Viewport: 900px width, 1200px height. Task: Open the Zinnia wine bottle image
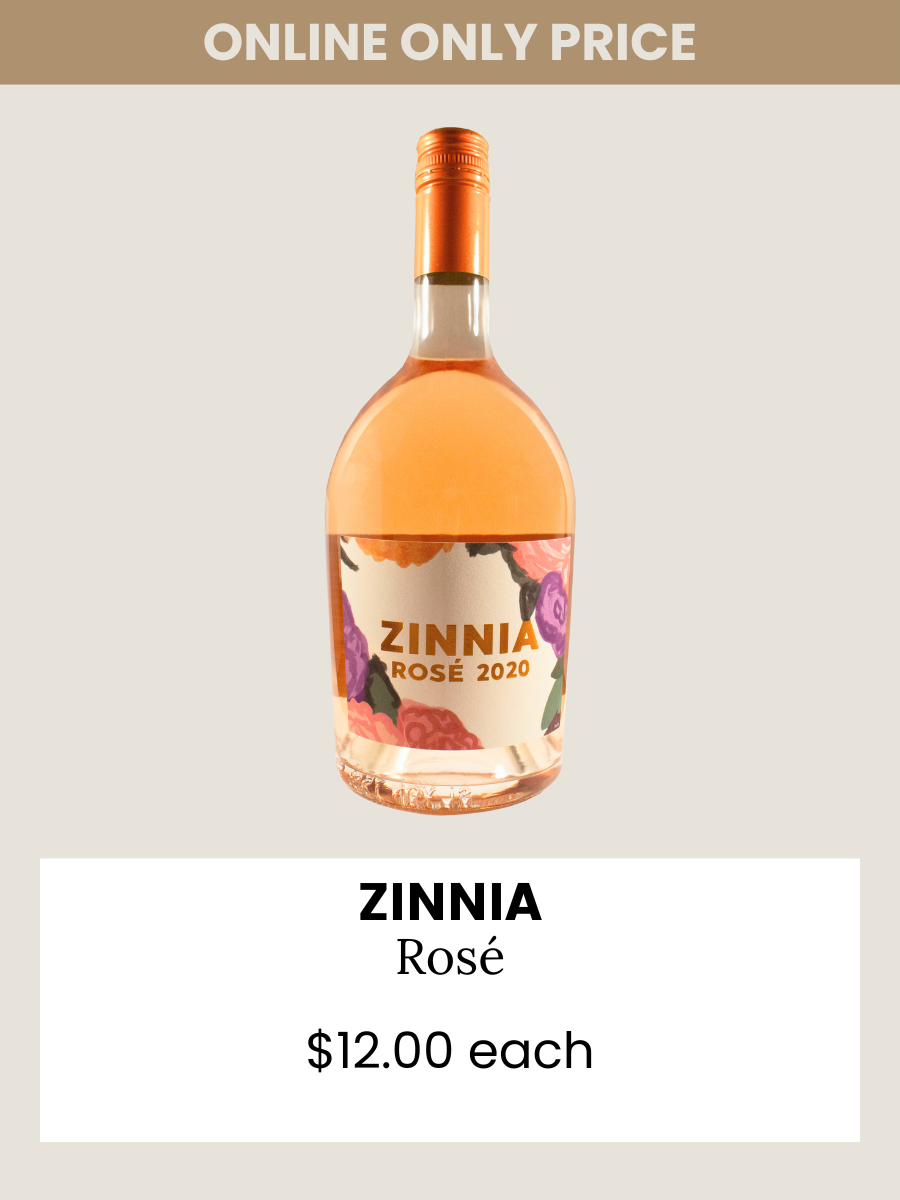(450, 470)
